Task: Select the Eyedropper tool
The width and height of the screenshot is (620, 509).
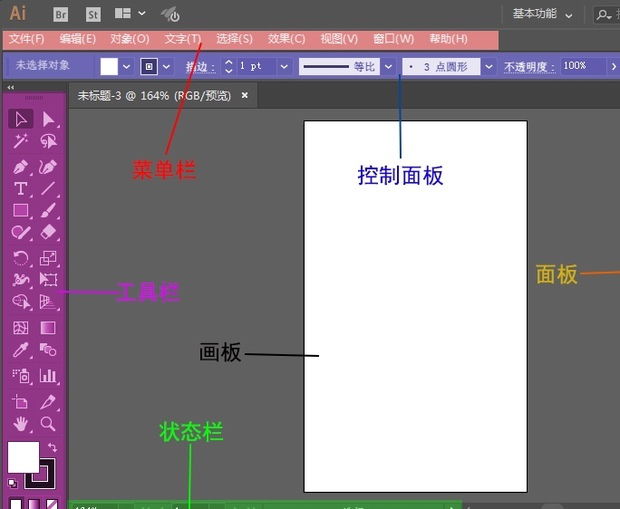Action: (20, 351)
